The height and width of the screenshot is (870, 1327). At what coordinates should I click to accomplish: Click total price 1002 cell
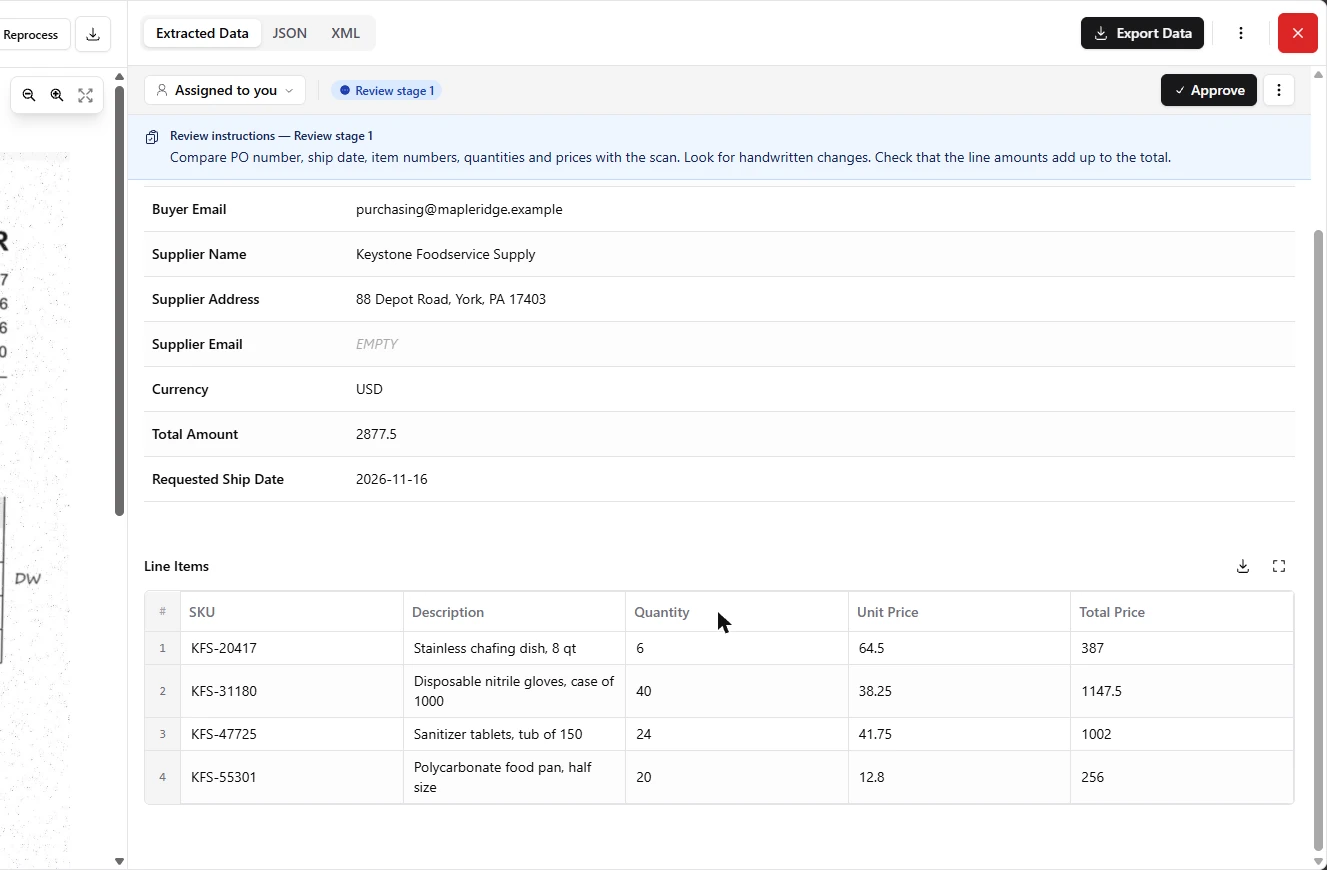pyautogui.click(x=1182, y=734)
